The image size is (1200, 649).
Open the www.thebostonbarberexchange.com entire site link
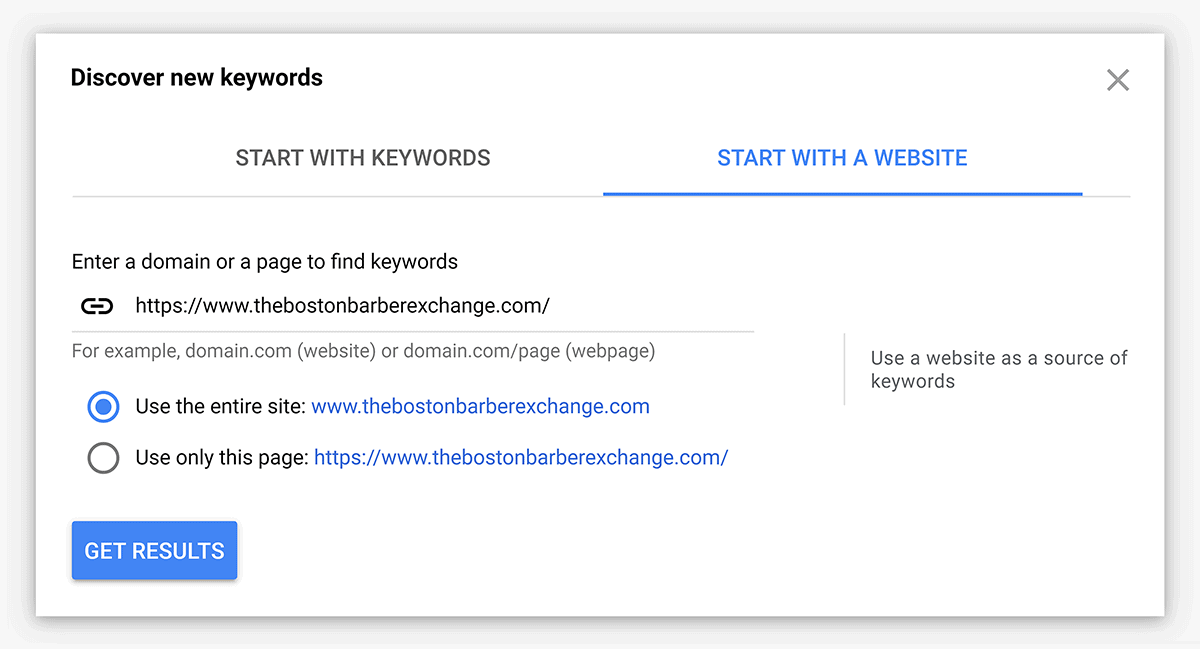click(480, 407)
